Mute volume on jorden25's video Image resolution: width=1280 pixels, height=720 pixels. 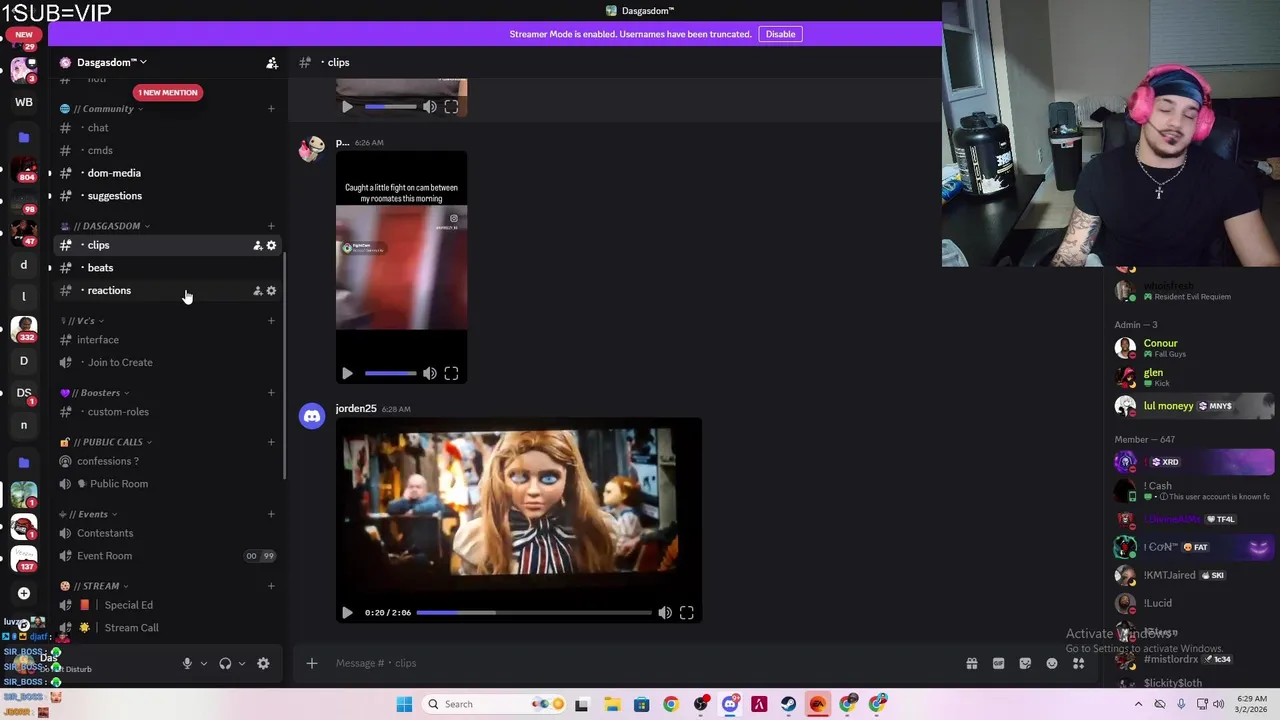coord(665,612)
